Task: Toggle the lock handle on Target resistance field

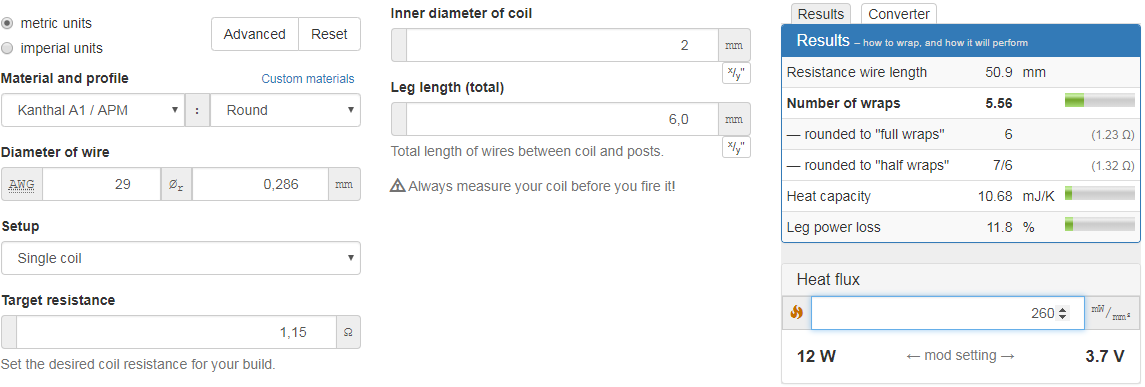Action: point(9,332)
